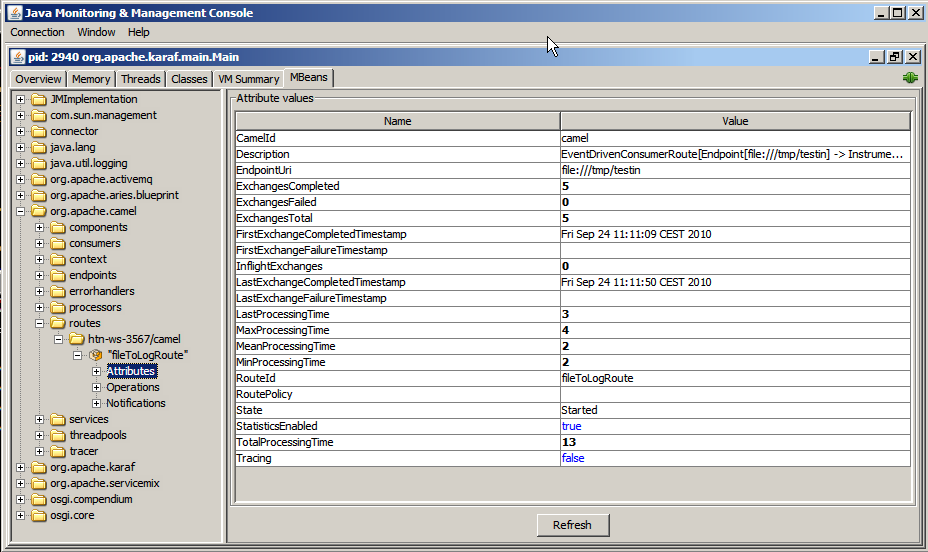Click the routes folder icon

pyautogui.click(x=58, y=323)
